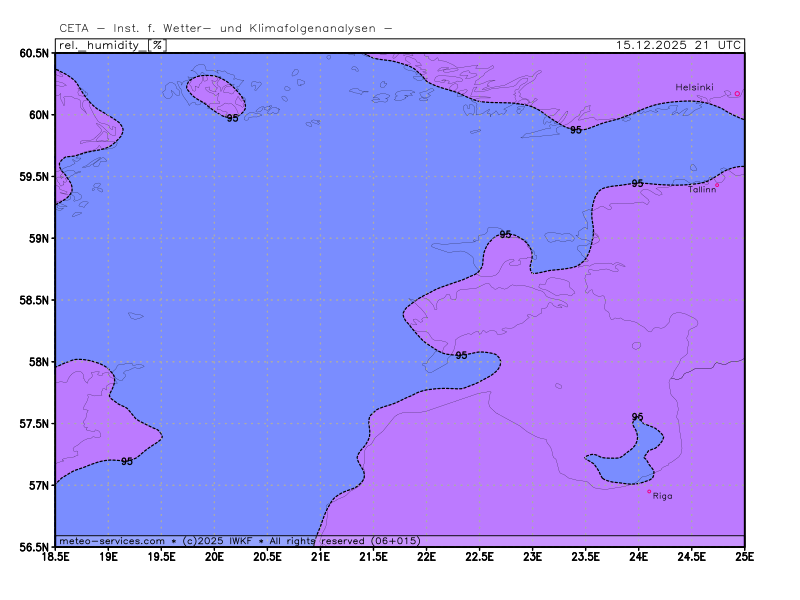Select the Helsinki city label
This screenshot has height=600, width=800.
point(694,87)
